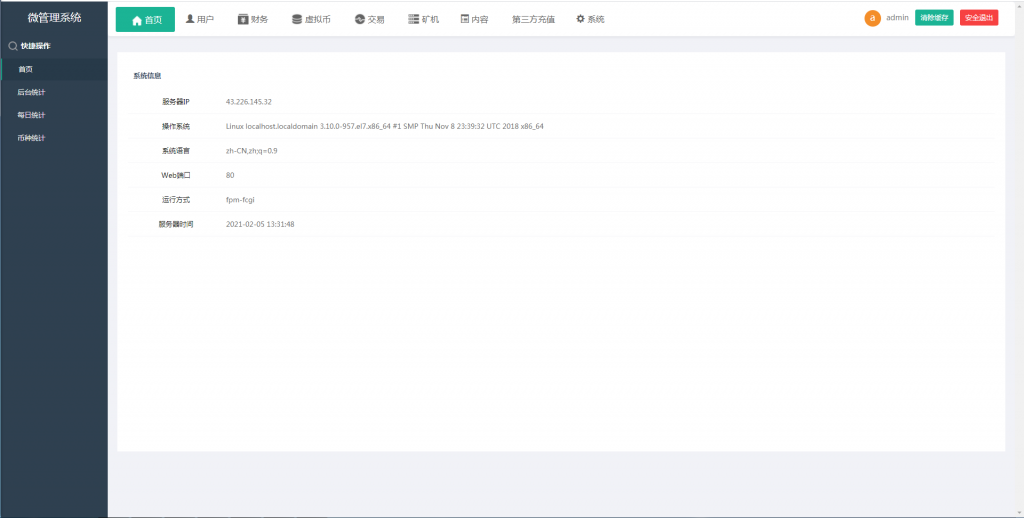Viewport: 1024px width, 518px height.
Task: Open 币种统计 in the sidebar
Action: [31, 138]
